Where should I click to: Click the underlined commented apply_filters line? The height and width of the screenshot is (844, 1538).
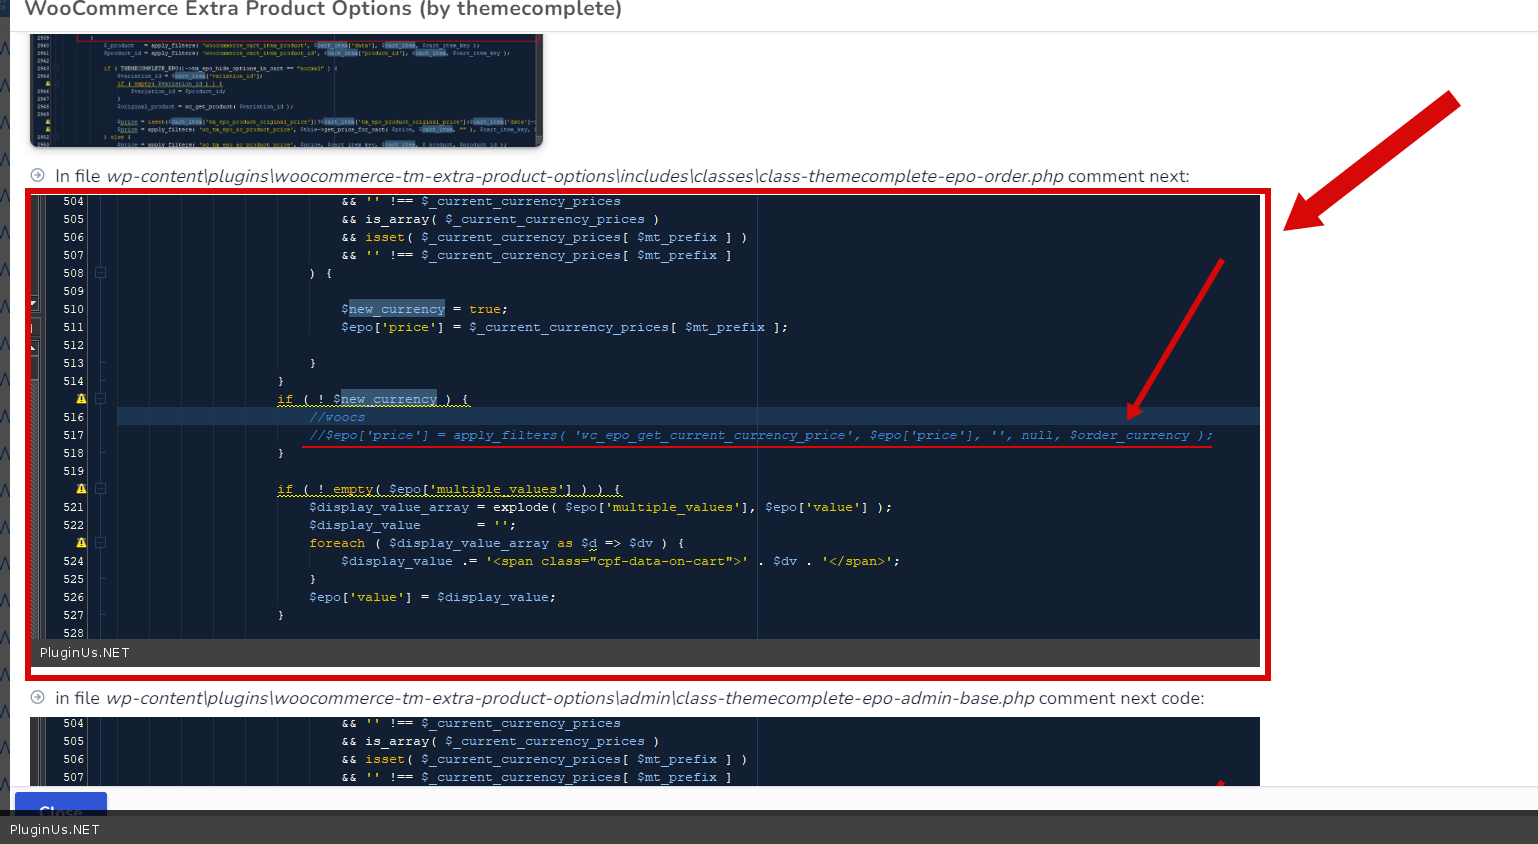760,435
